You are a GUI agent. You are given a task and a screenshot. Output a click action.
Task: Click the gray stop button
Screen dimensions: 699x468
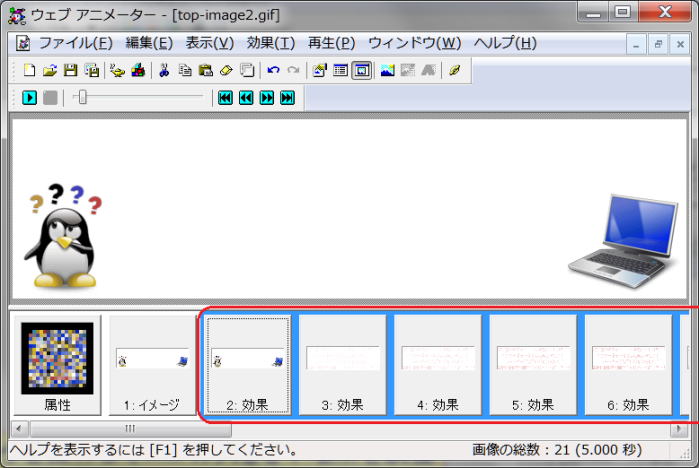point(50,98)
